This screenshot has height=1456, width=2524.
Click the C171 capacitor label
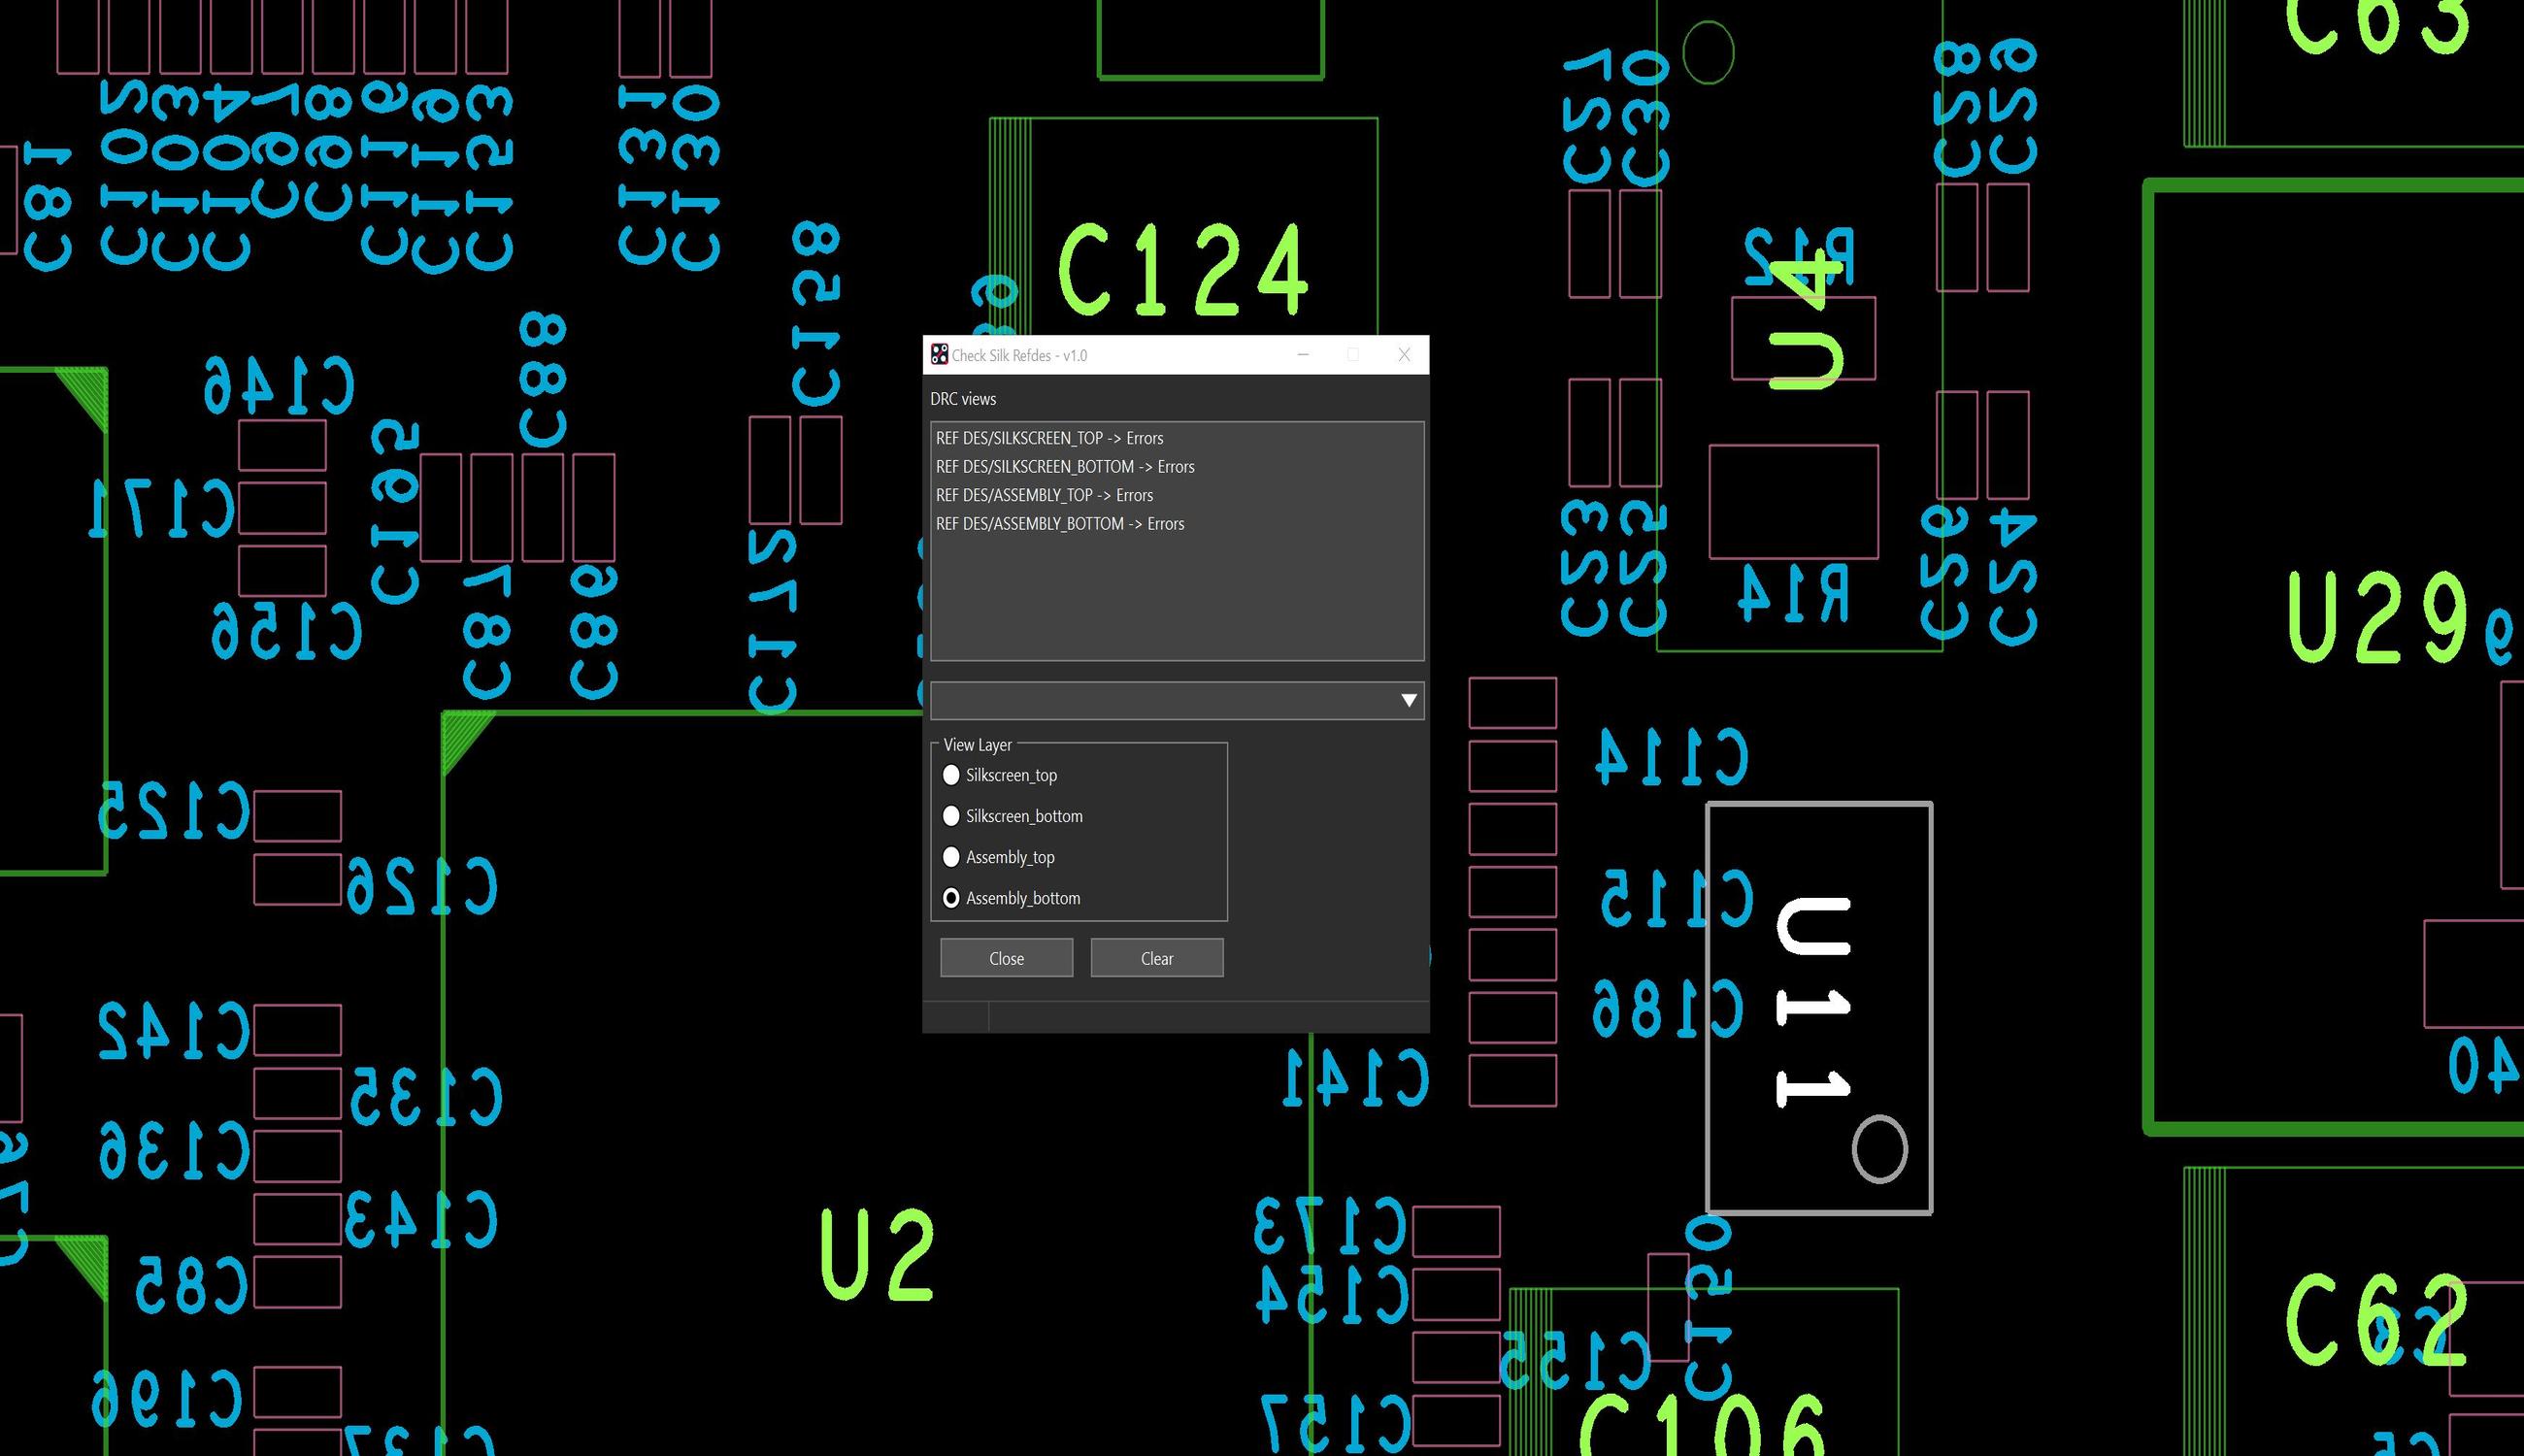coord(162,508)
